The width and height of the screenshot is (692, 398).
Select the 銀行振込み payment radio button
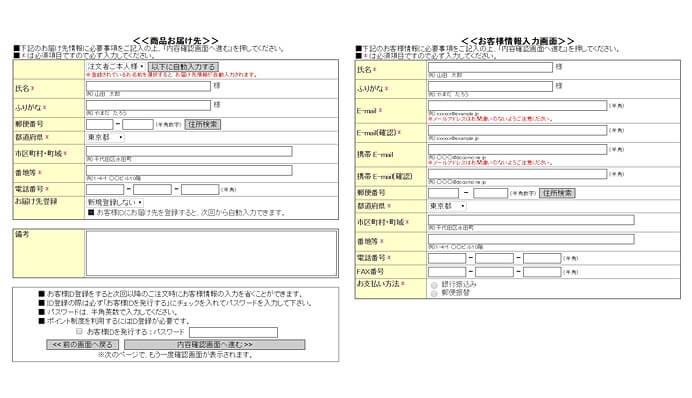coord(434,285)
